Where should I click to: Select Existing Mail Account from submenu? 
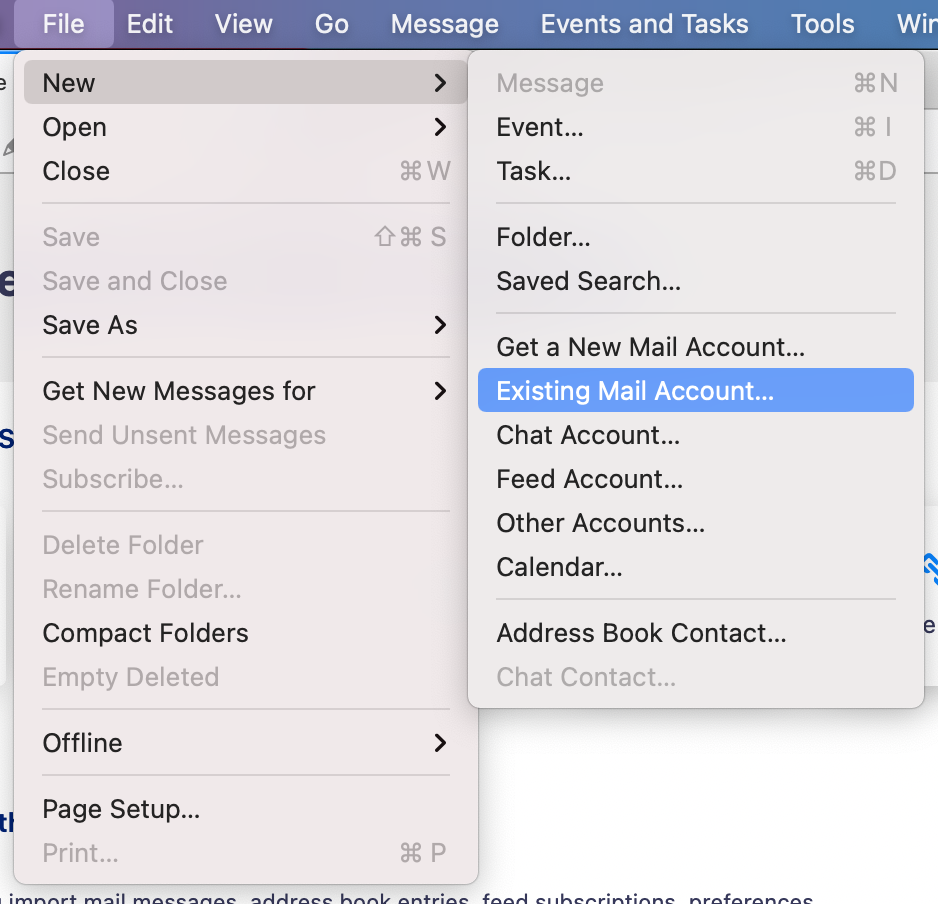696,390
